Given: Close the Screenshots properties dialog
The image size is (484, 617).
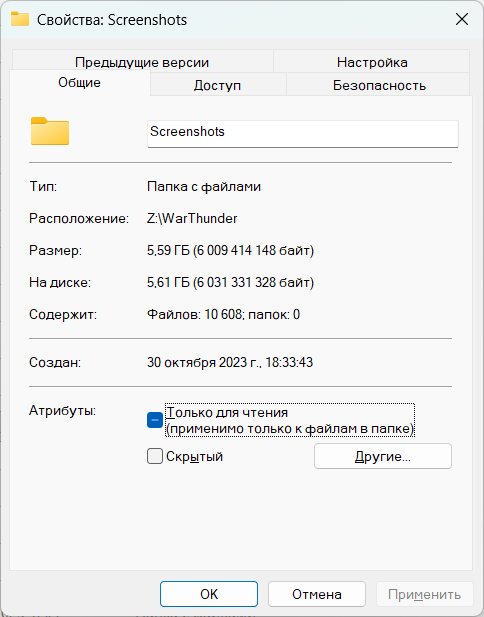Looking at the screenshot, I should [462, 19].
